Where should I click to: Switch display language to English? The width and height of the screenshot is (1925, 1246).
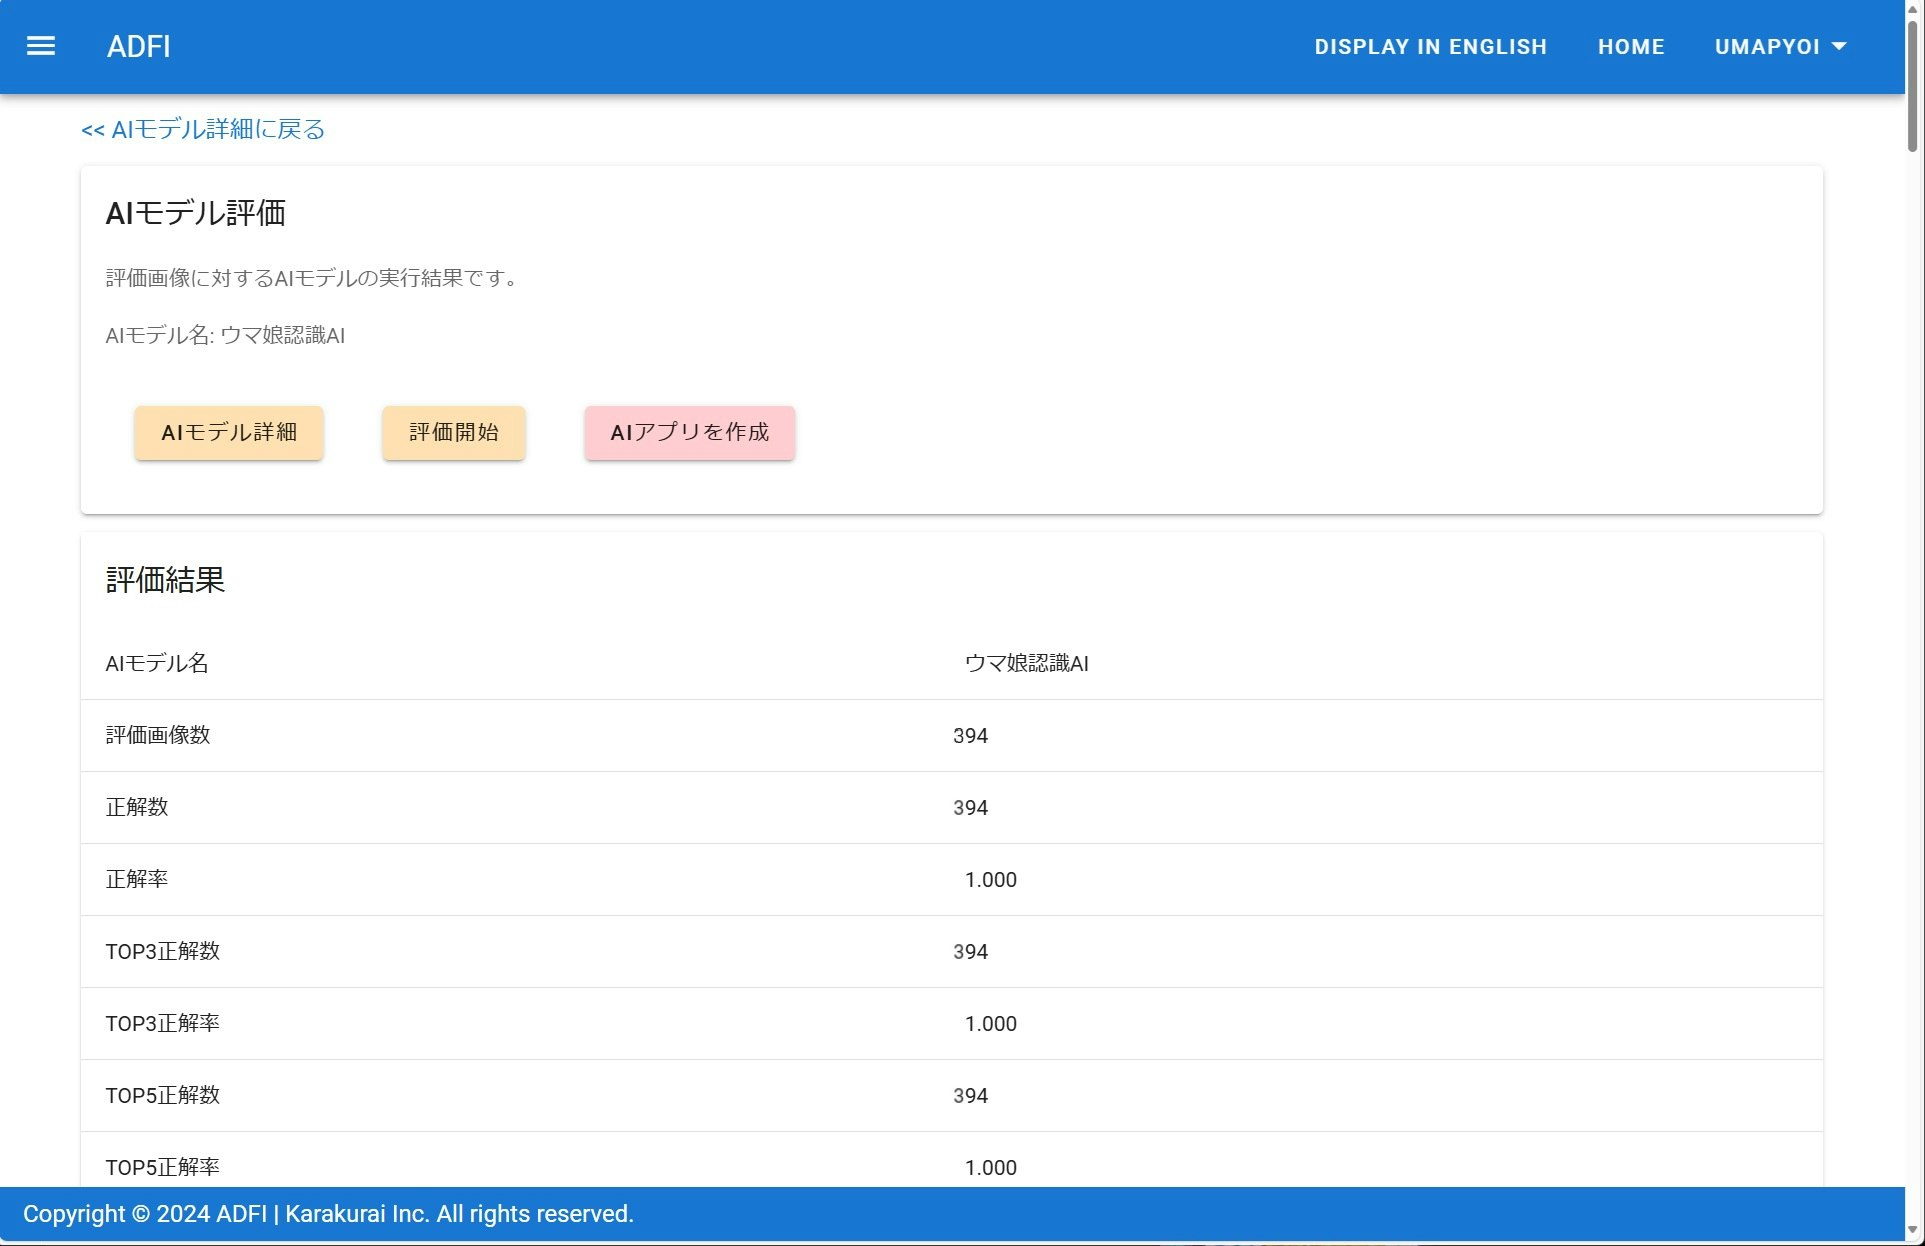(x=1430, y=47)
